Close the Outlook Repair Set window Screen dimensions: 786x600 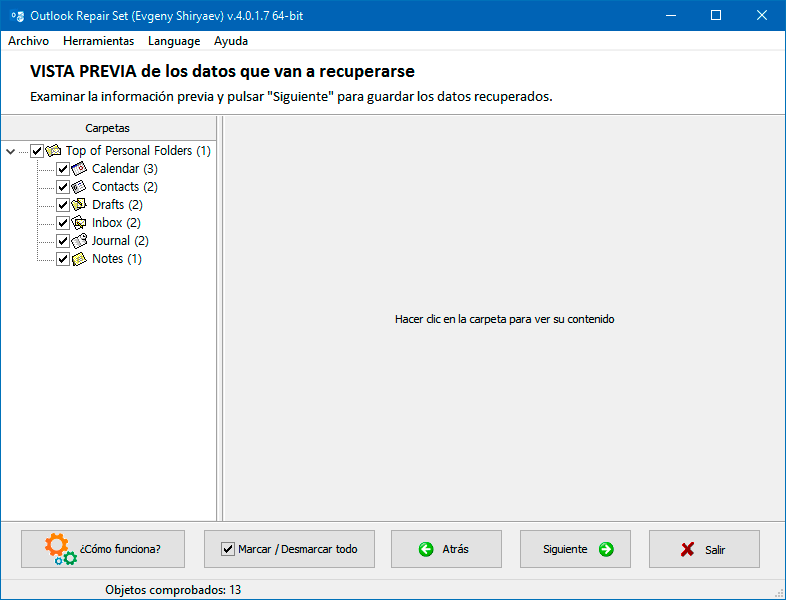762,16
